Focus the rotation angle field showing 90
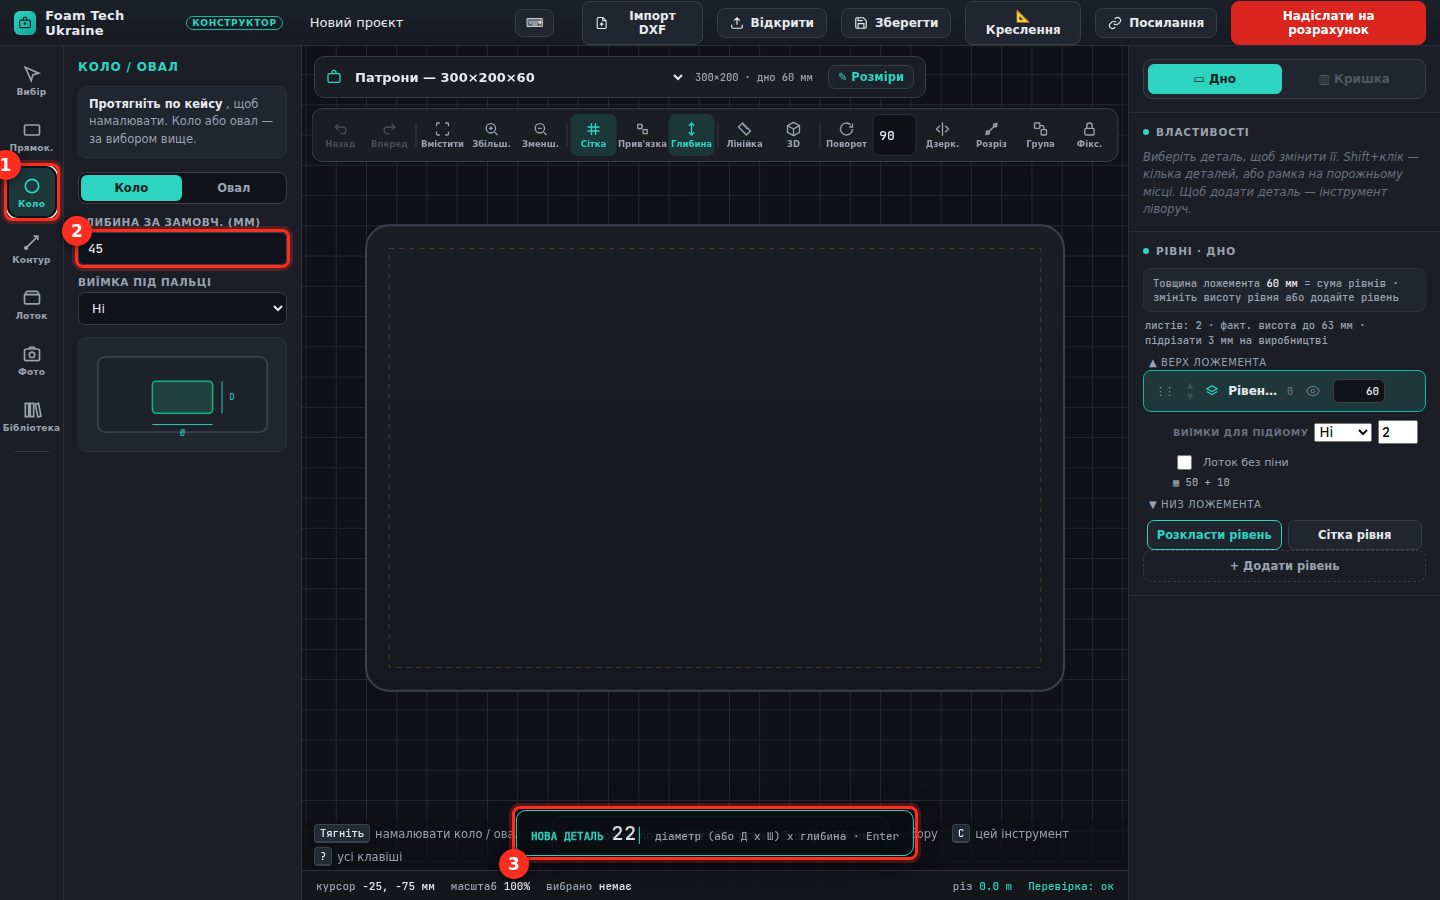Viewport: 1440px width, 900px height. tap(894, 136)
